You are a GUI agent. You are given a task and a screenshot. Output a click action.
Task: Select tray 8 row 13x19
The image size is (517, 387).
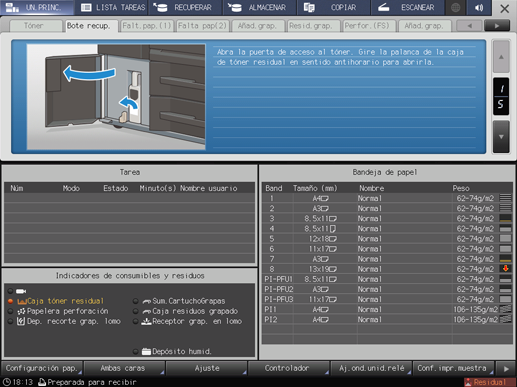(x=387, y=269)
